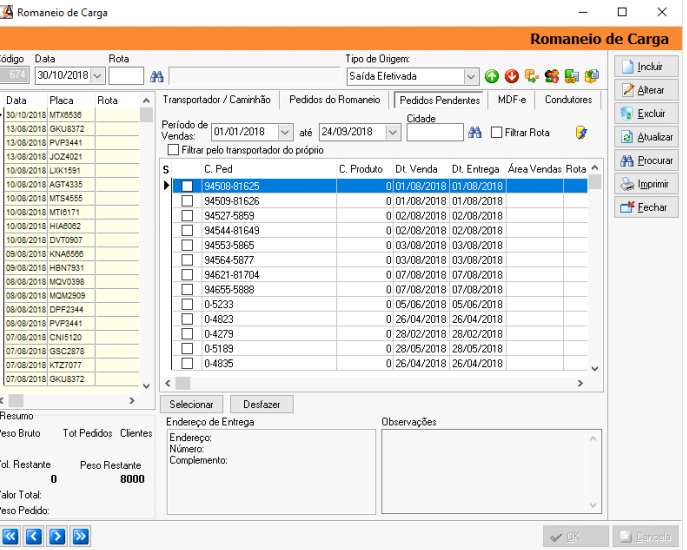Search route with binoculars beside Rota field
Image resolution: width=687 pixels, height=550 pixels.
156,77
